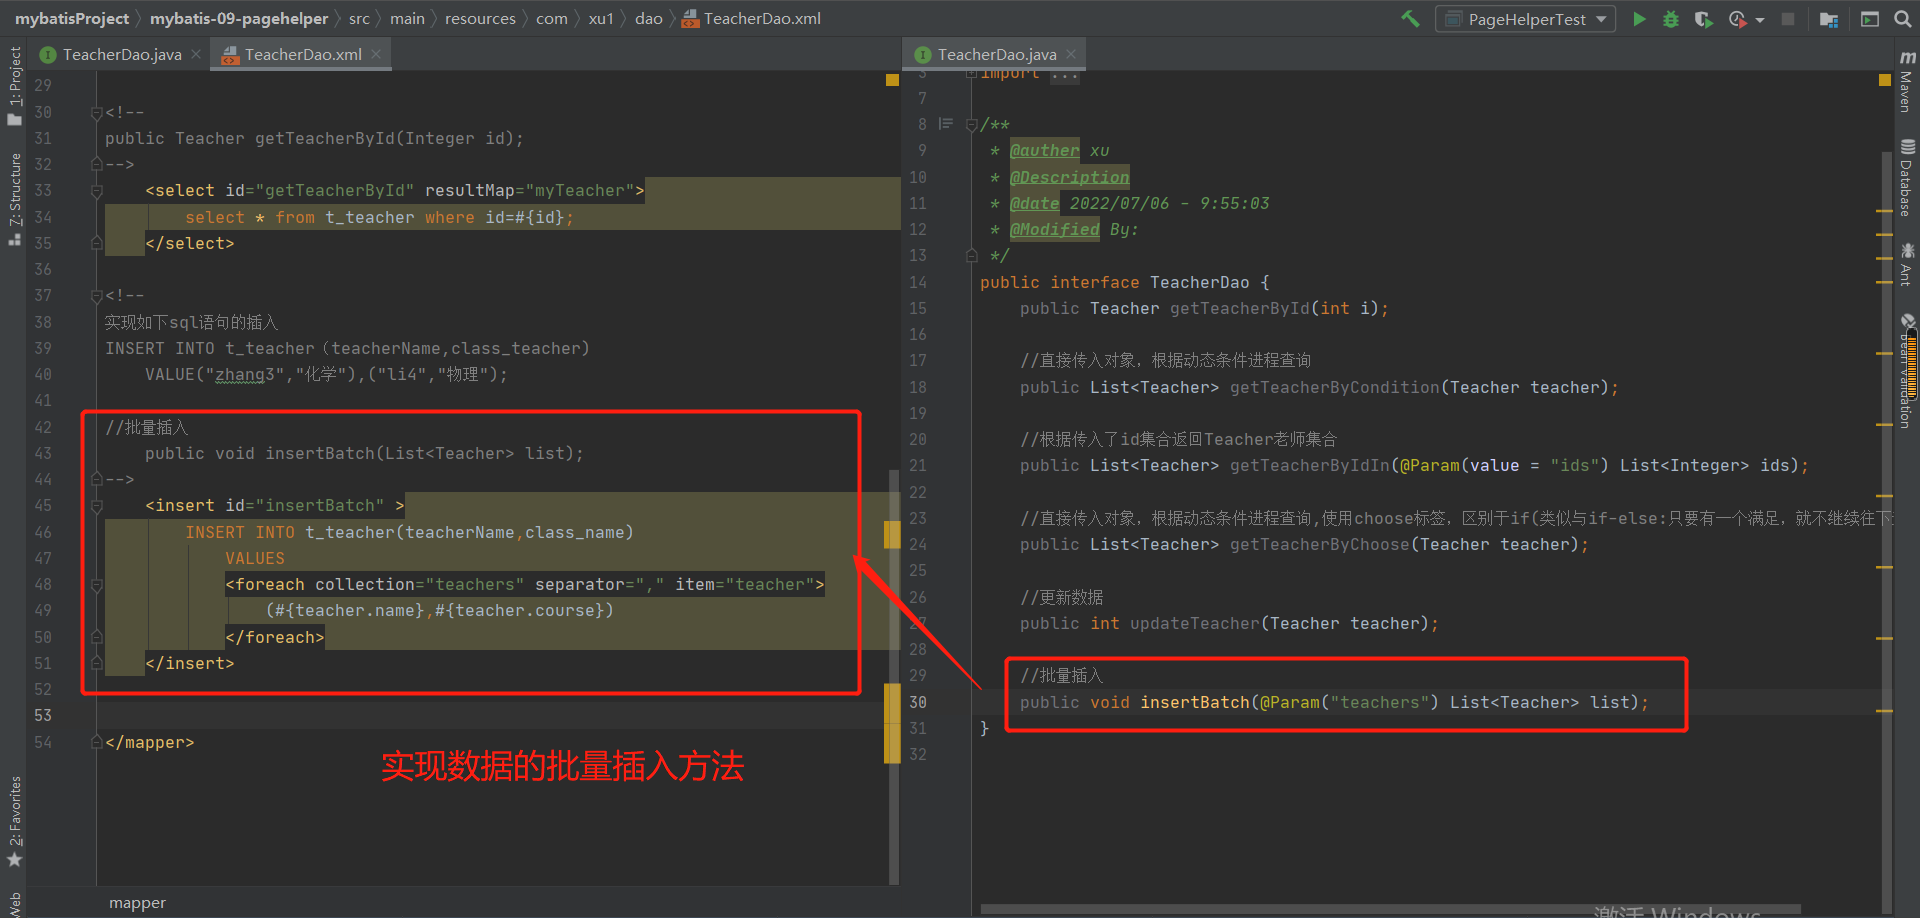Click com in the navigation breadcrumb

click(x=551, y=19)
